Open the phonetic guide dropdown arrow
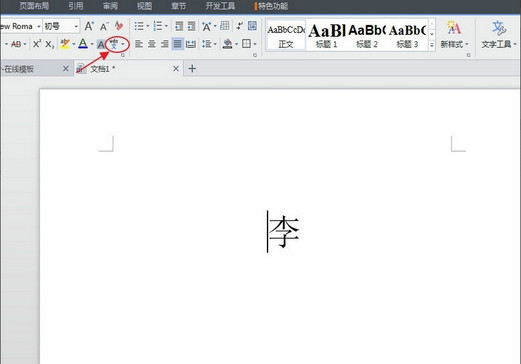The image size is (521, 364). tap(123, 44)
